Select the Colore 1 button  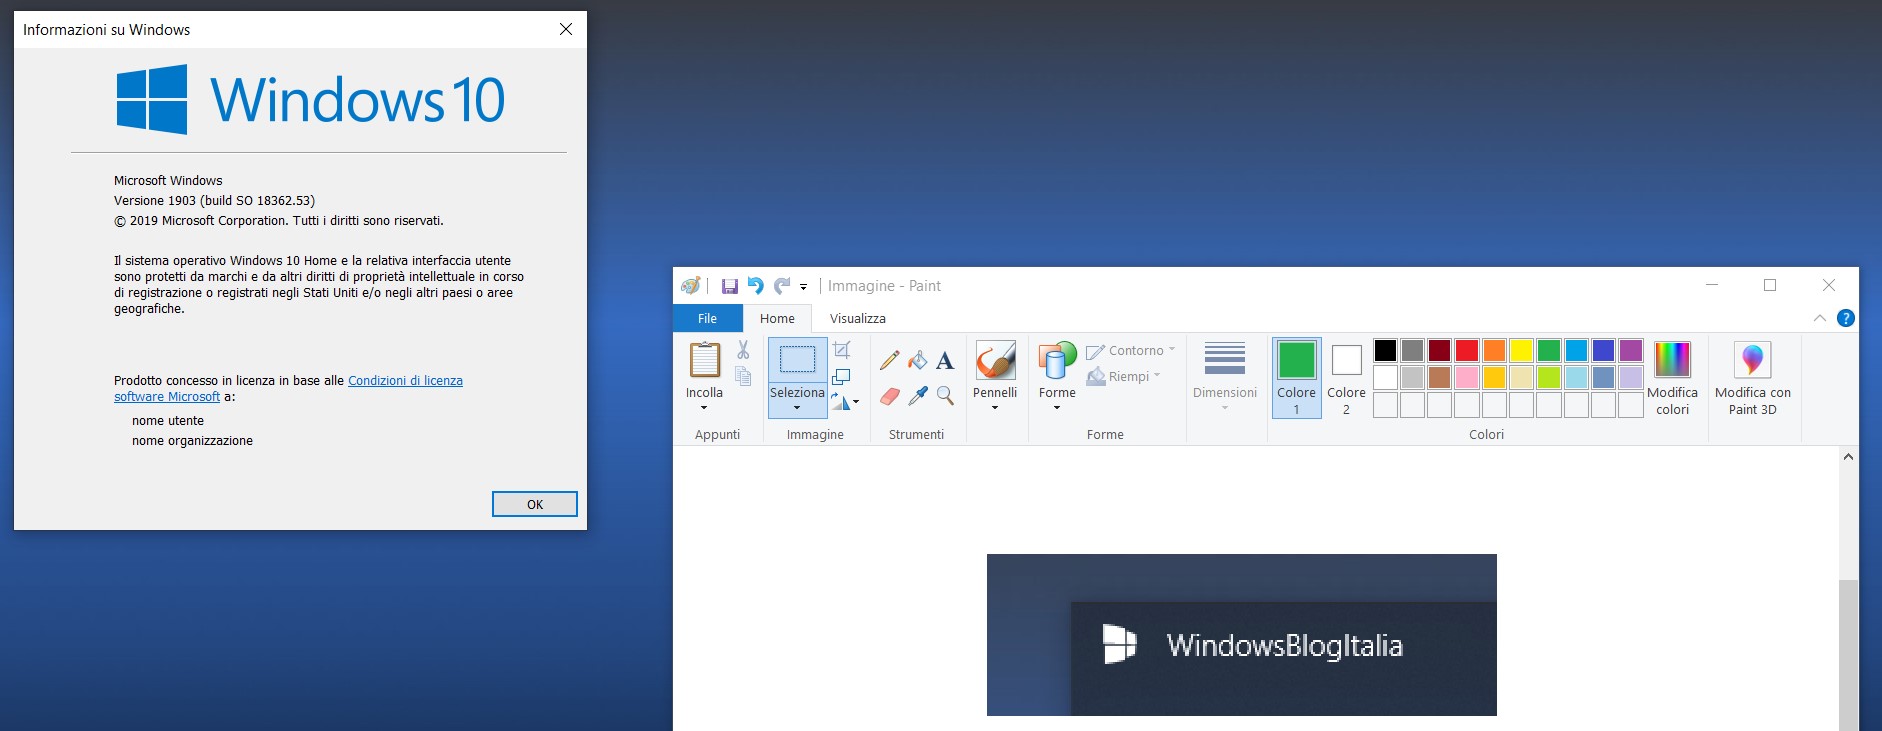coord(1297,377)
